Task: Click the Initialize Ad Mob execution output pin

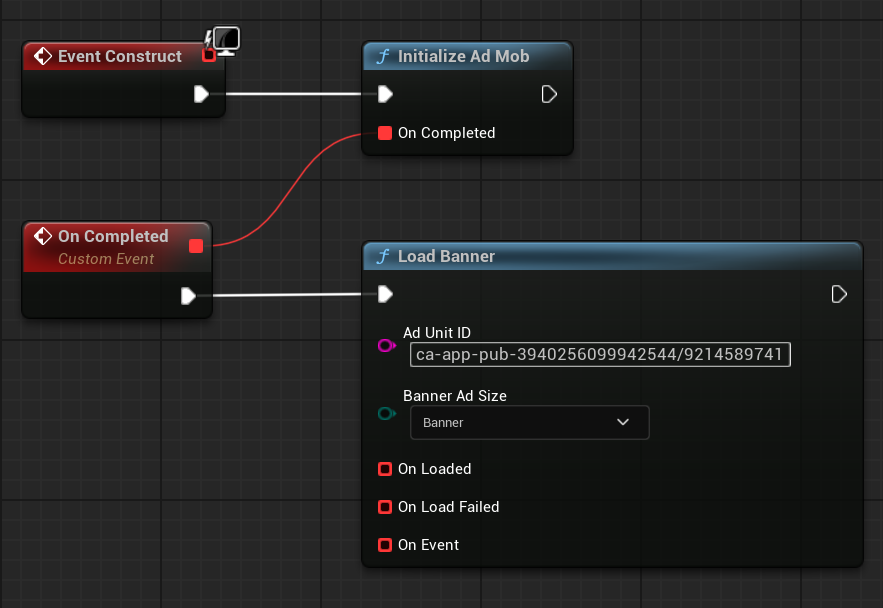Action: [549, 94]
